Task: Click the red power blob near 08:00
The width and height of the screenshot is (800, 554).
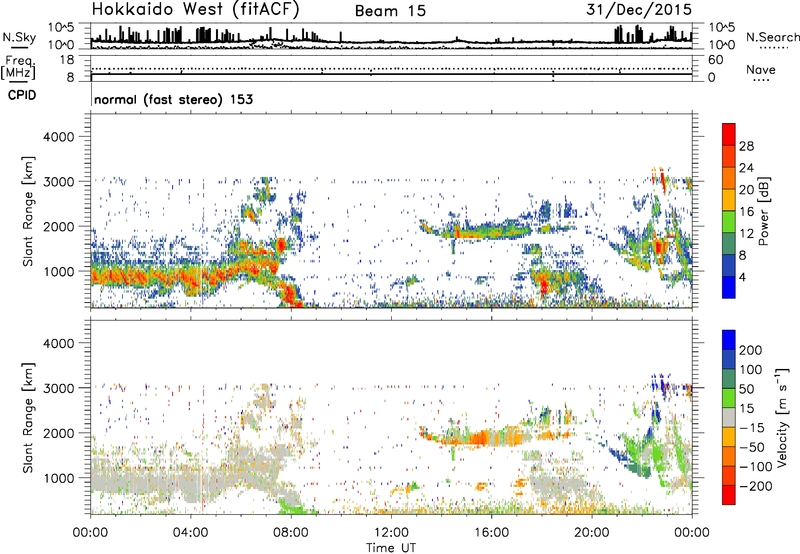Action: [289, 295]
